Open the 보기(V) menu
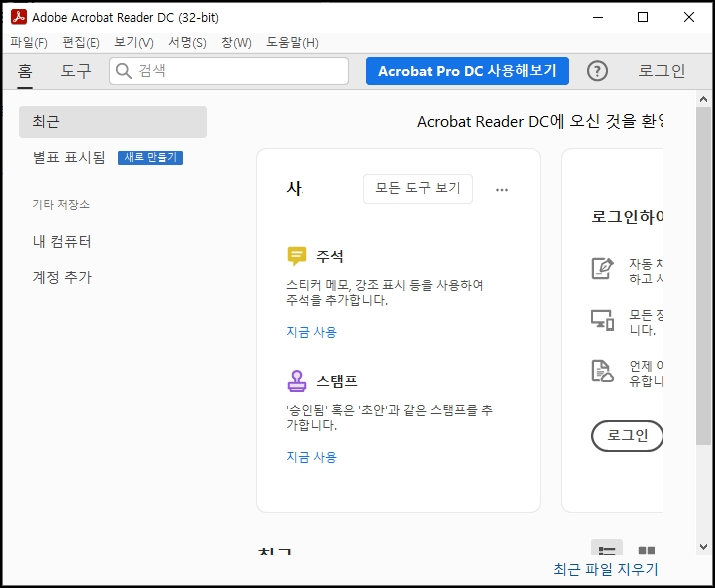This screenshot has height=588, width=715. [x=134, y=42]
